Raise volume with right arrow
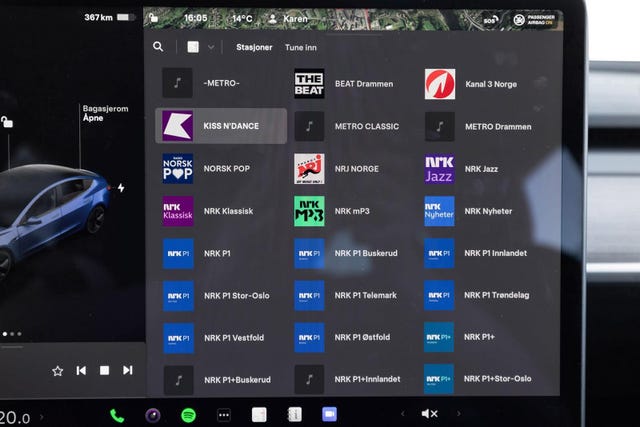This screenshot has width=640, height=427. [x=459, y=414]
